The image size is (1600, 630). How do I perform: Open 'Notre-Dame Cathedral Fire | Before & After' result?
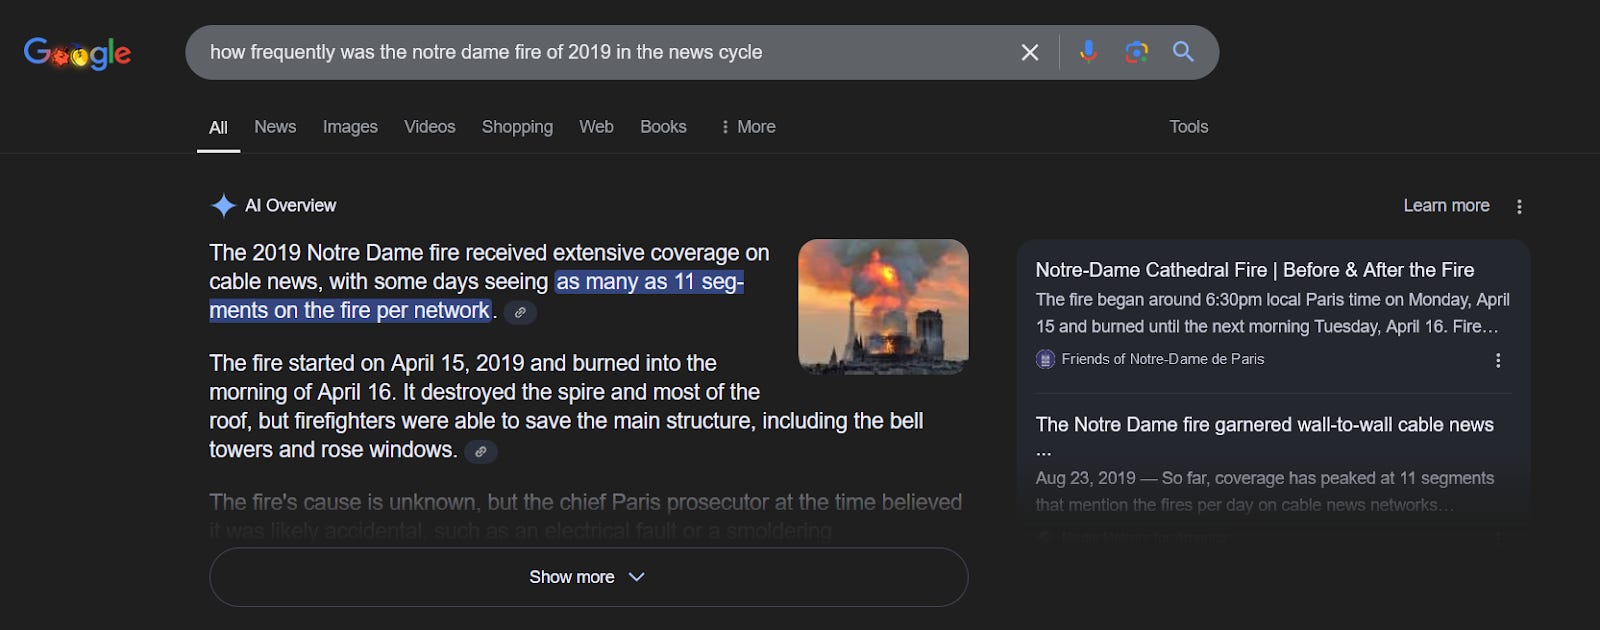[x=1255, y=270]
